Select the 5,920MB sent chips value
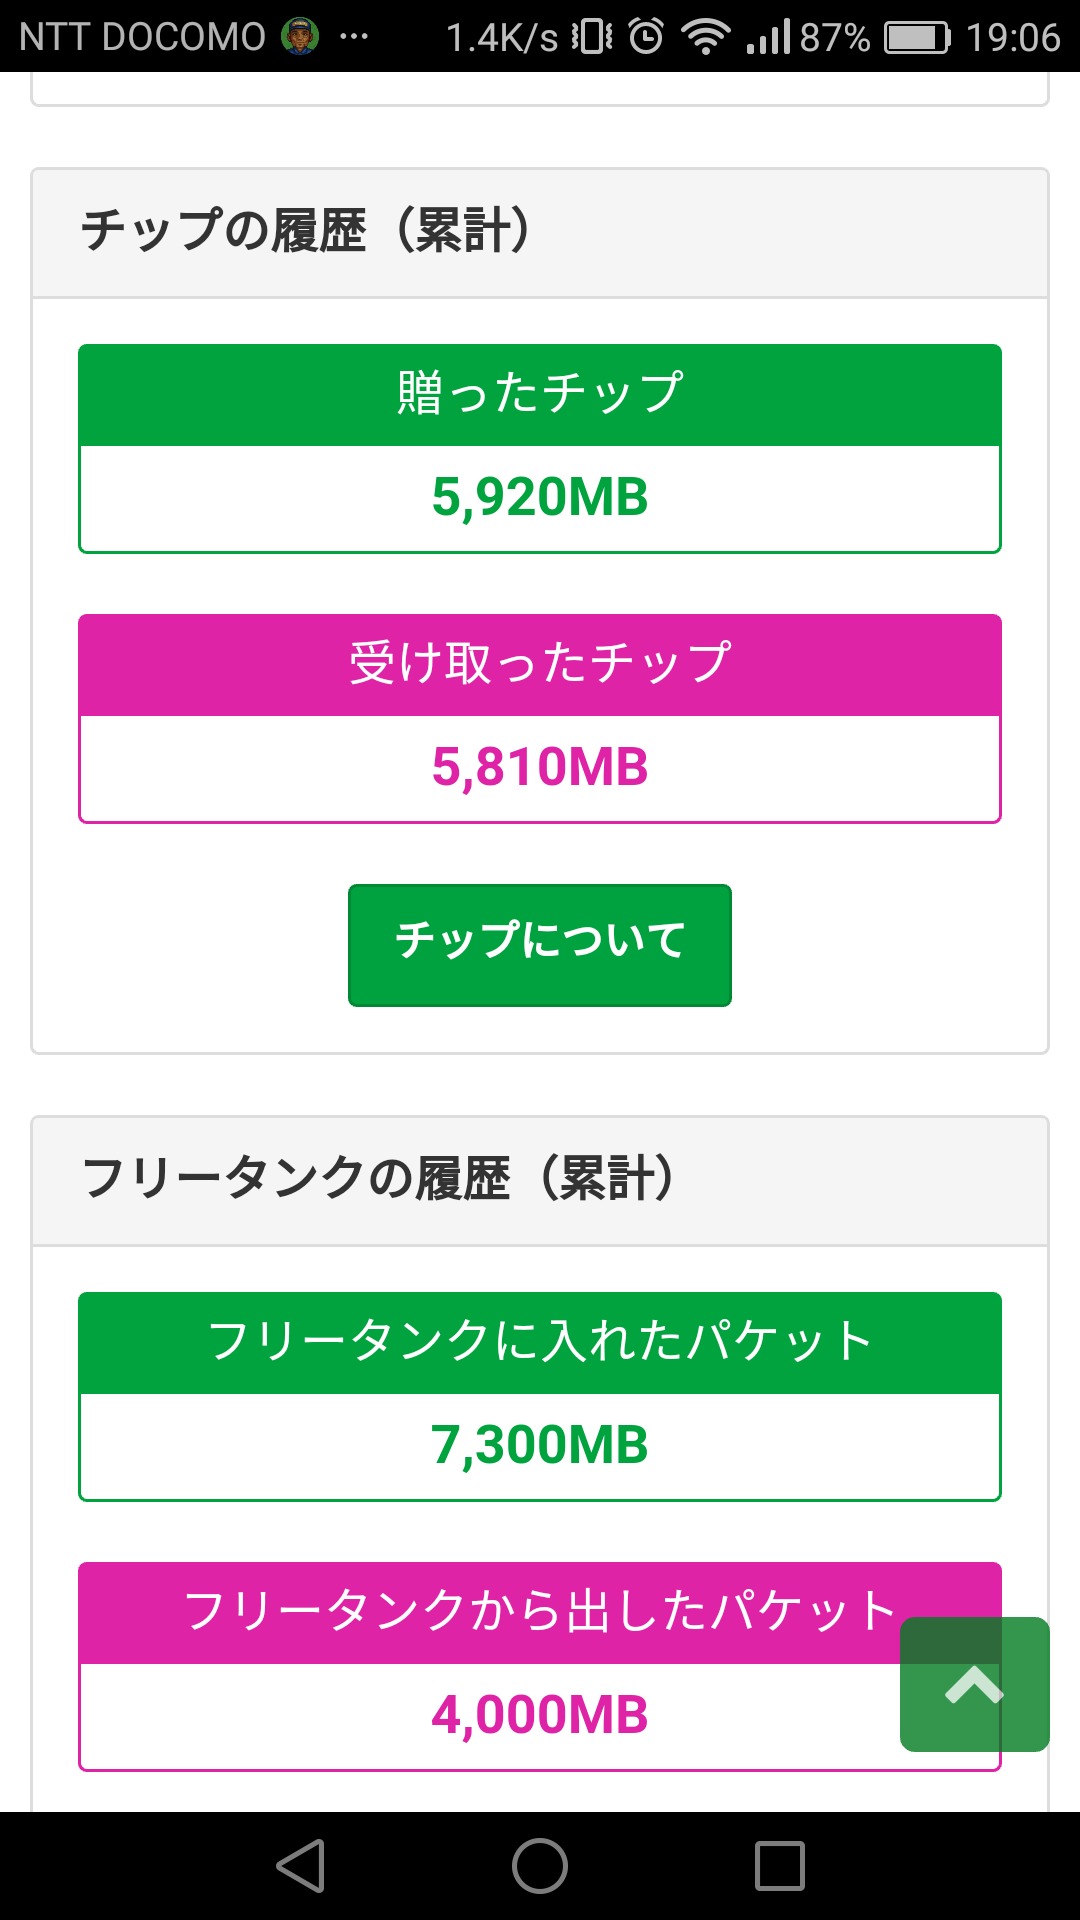1080x1920 pixels. 540,497
